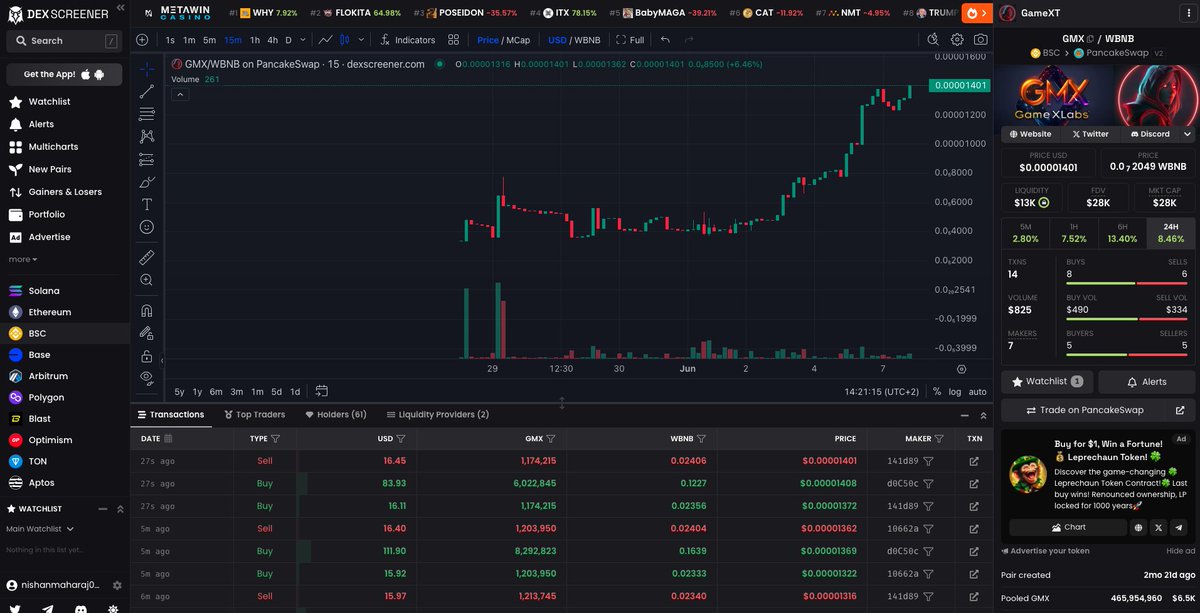The image size is (1200, 613).
Task: Switch to the Top Traders tab
Action: click(x=253, y=414)
